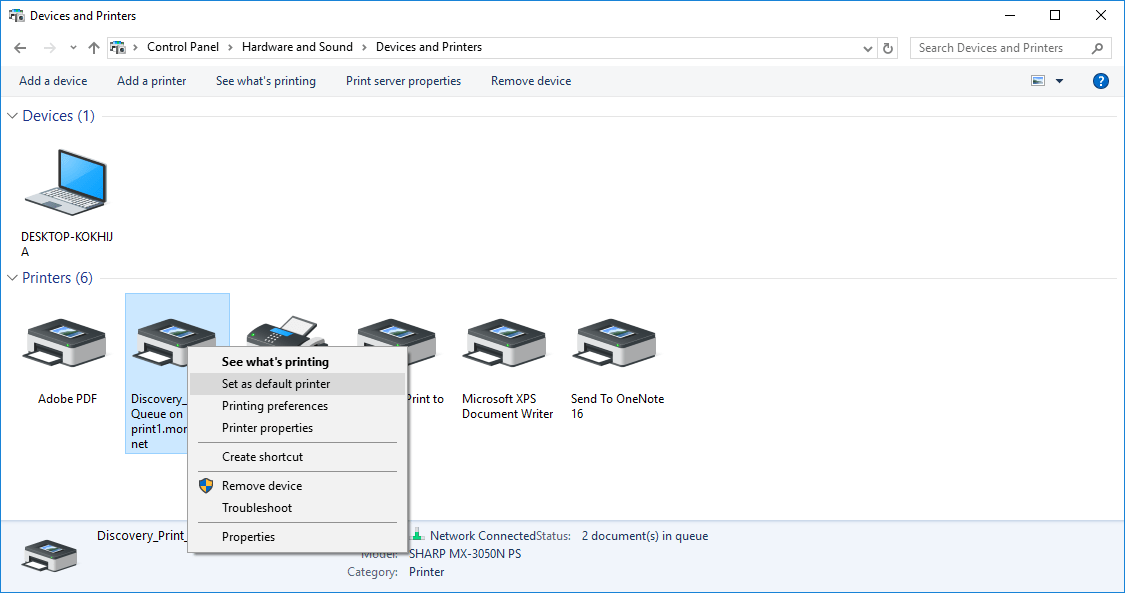
Task: Collapse the Printers section
Action: [x=10, y=278]
